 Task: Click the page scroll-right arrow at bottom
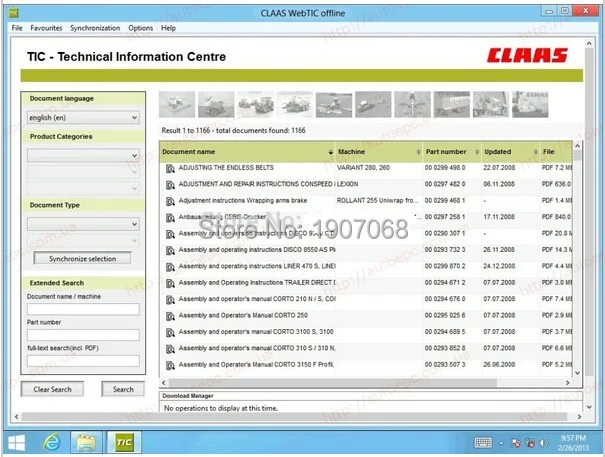tap(579, 417)
